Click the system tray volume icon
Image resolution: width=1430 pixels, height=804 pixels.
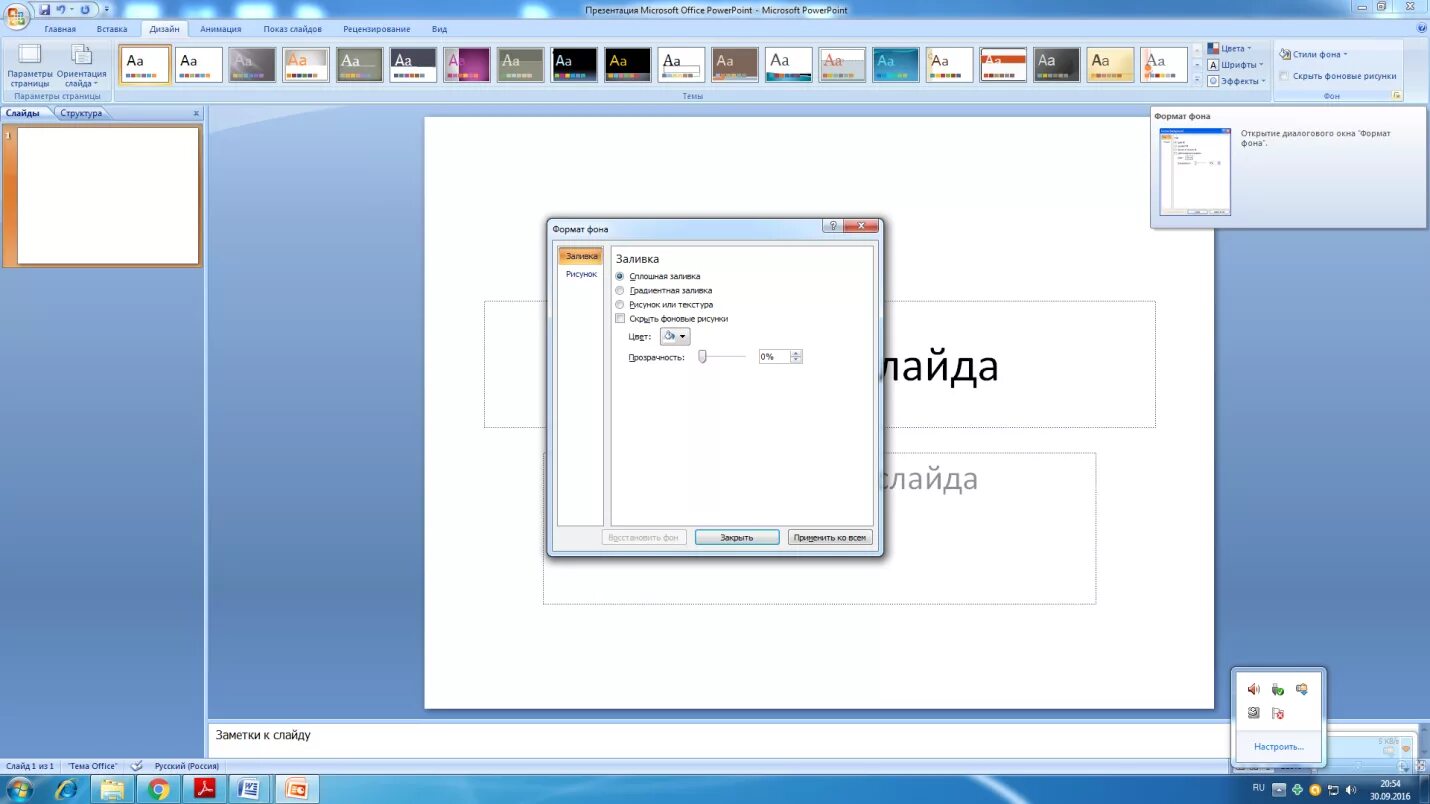point(1352,790)
